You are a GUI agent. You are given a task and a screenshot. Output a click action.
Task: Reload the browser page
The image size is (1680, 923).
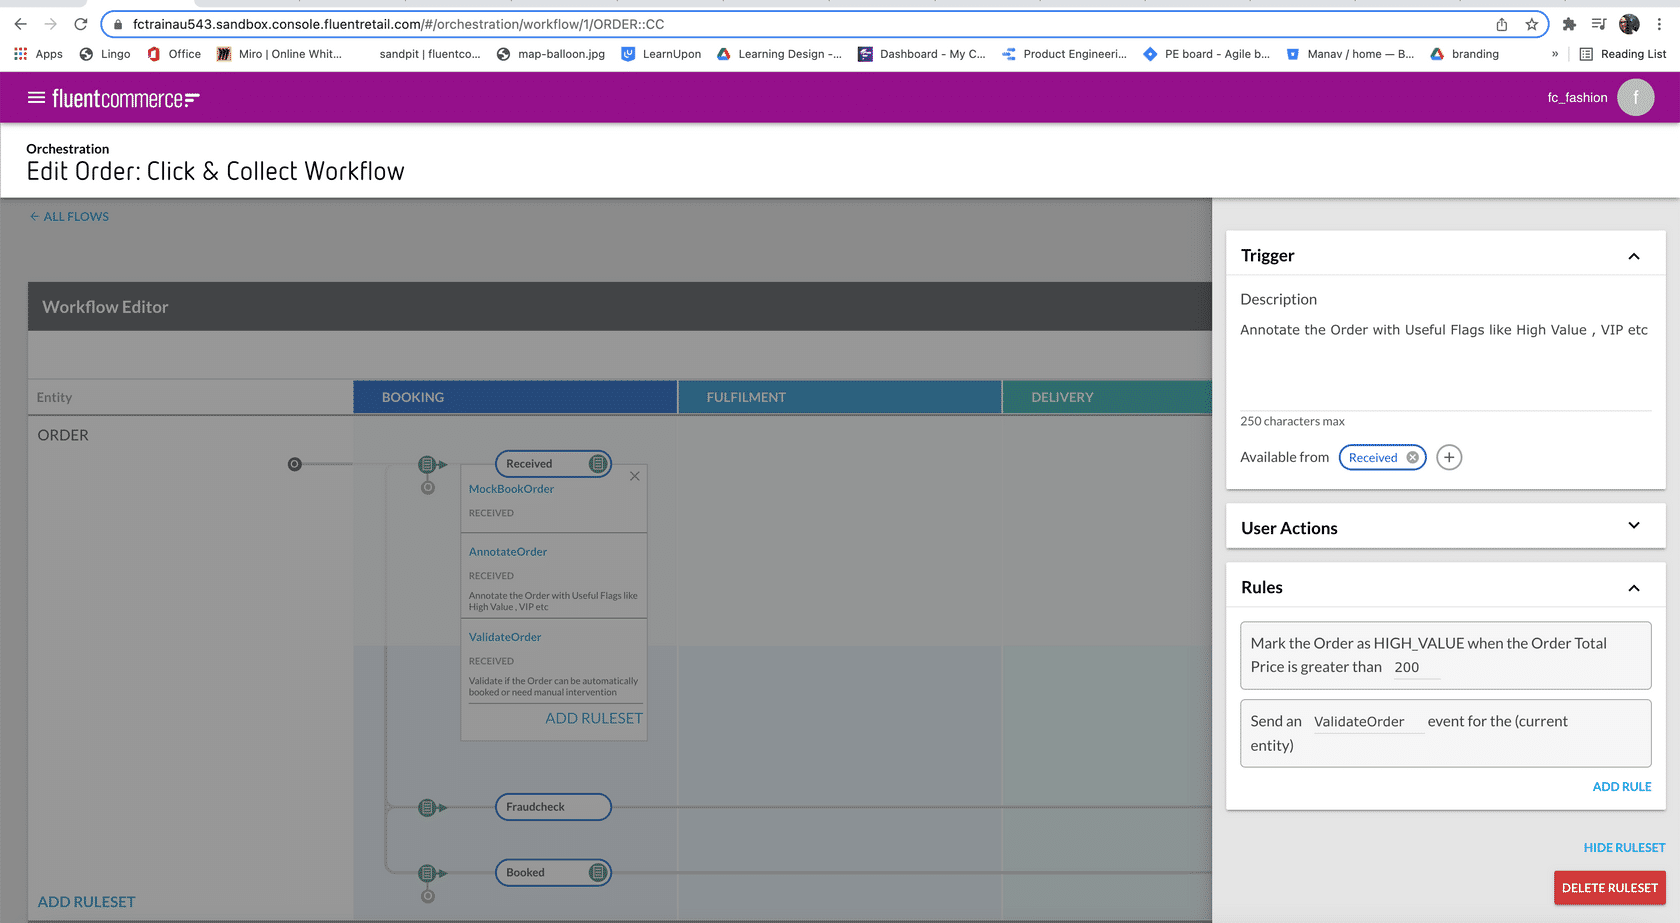tap(81, 25)
